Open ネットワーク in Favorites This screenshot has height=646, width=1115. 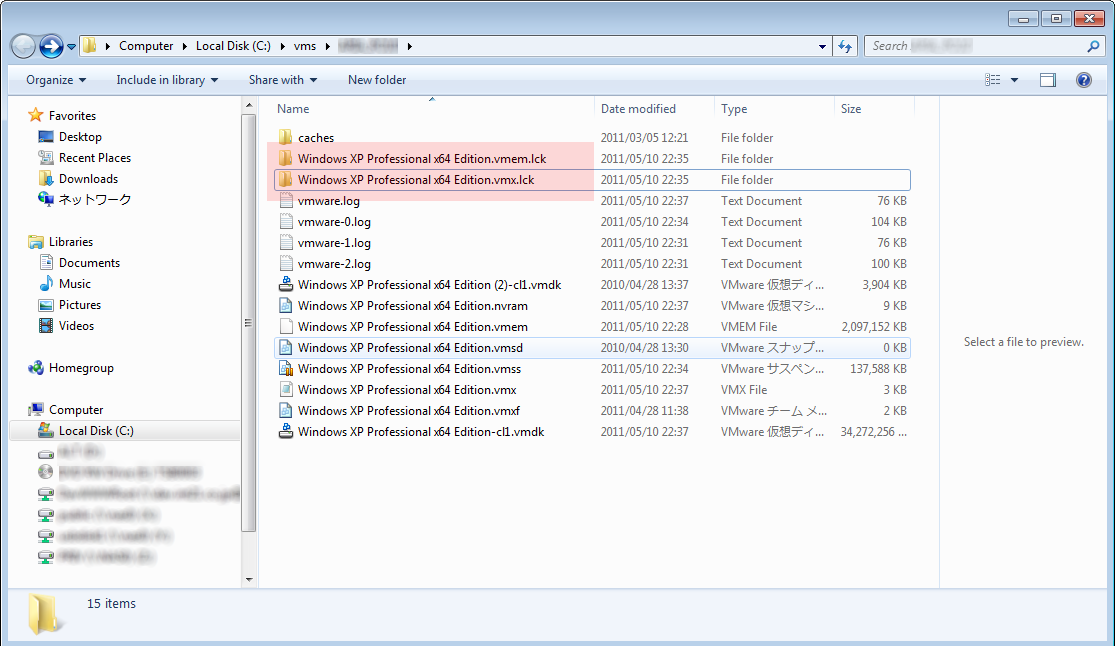pos(95,200)
